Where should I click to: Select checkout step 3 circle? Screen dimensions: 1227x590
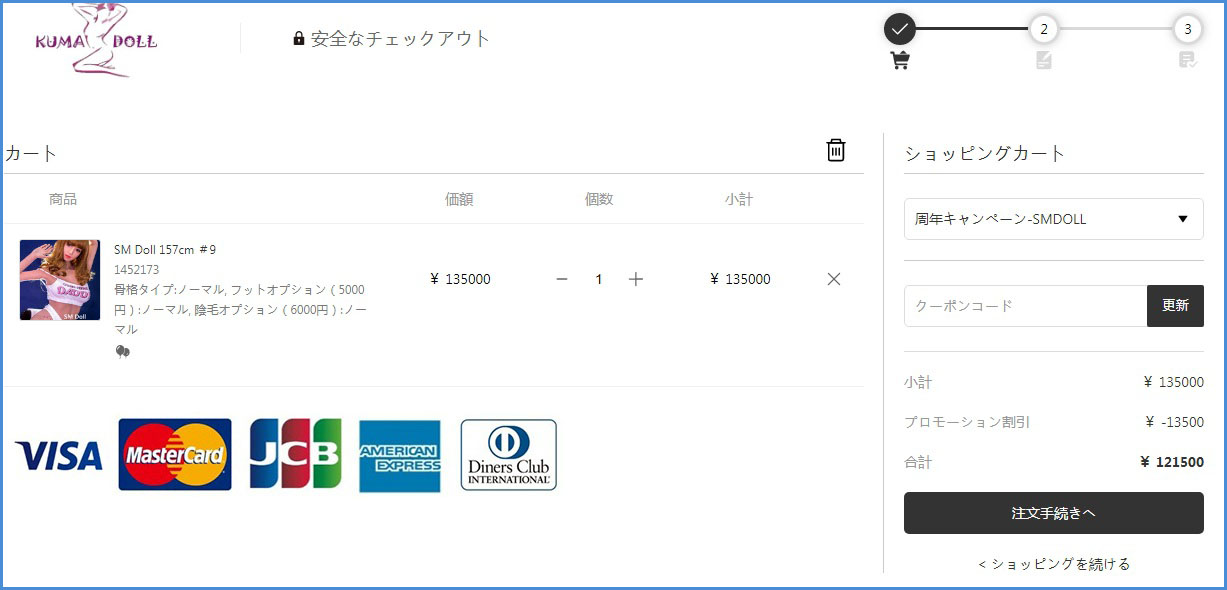click(x=1188, y=29)
